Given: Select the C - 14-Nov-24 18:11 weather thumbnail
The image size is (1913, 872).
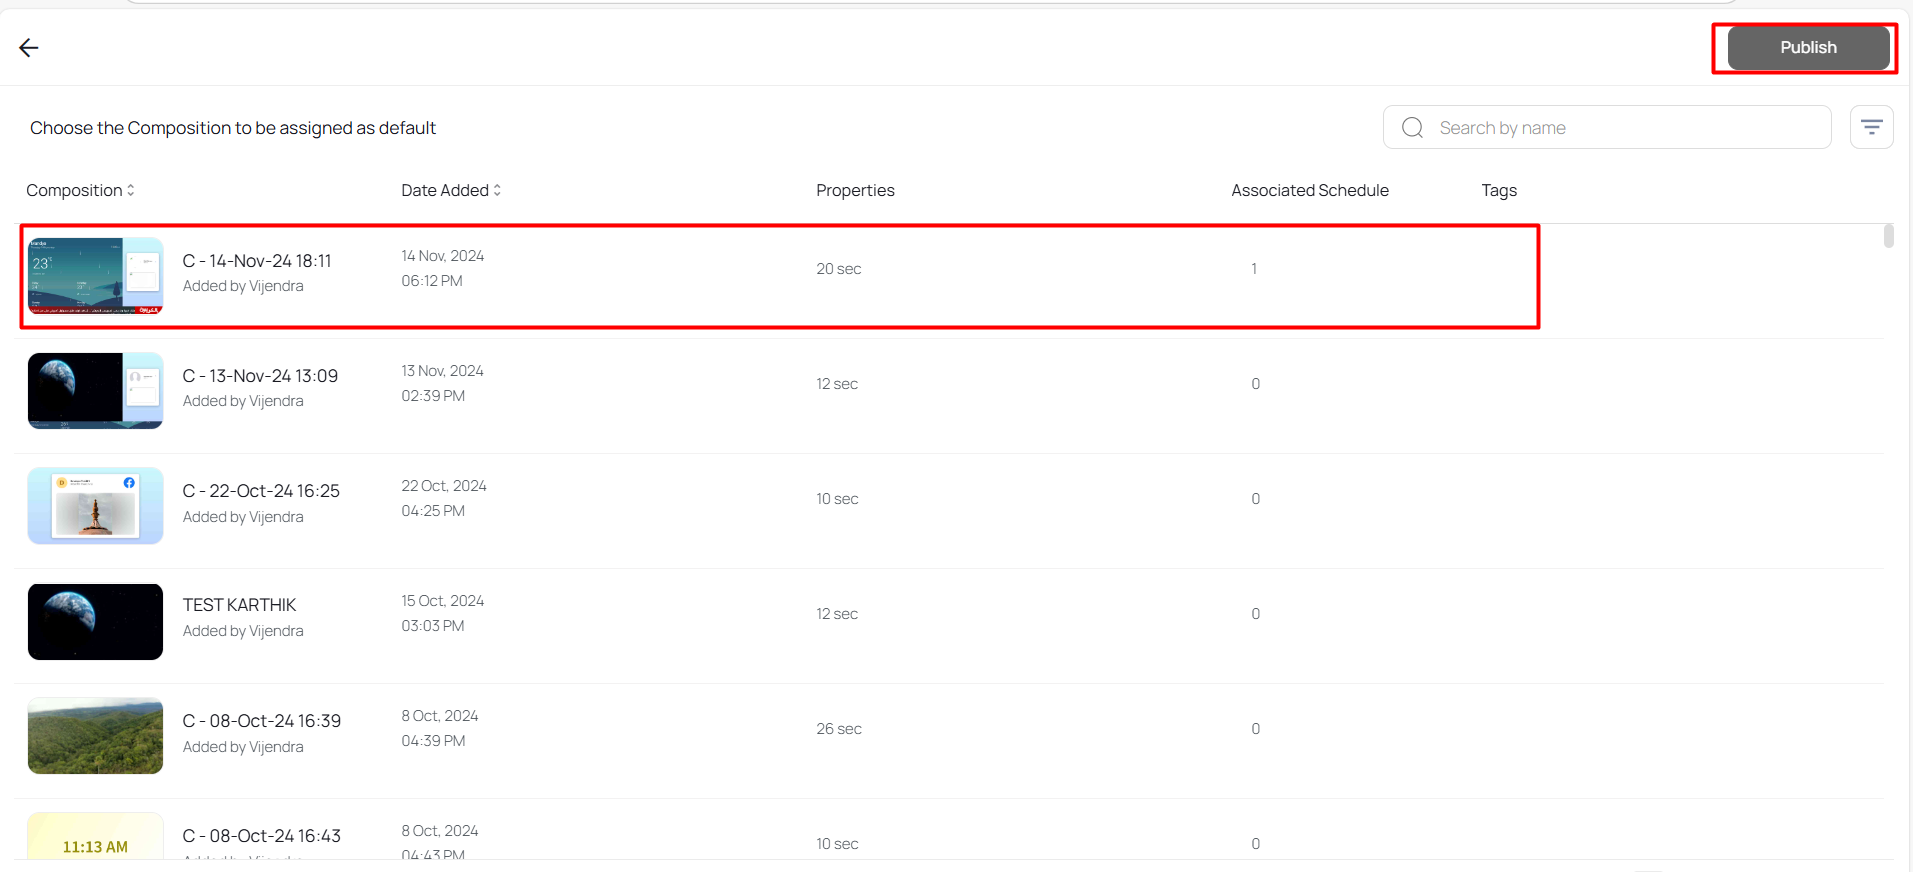Looking at the screenshot, I should [95, 276].
